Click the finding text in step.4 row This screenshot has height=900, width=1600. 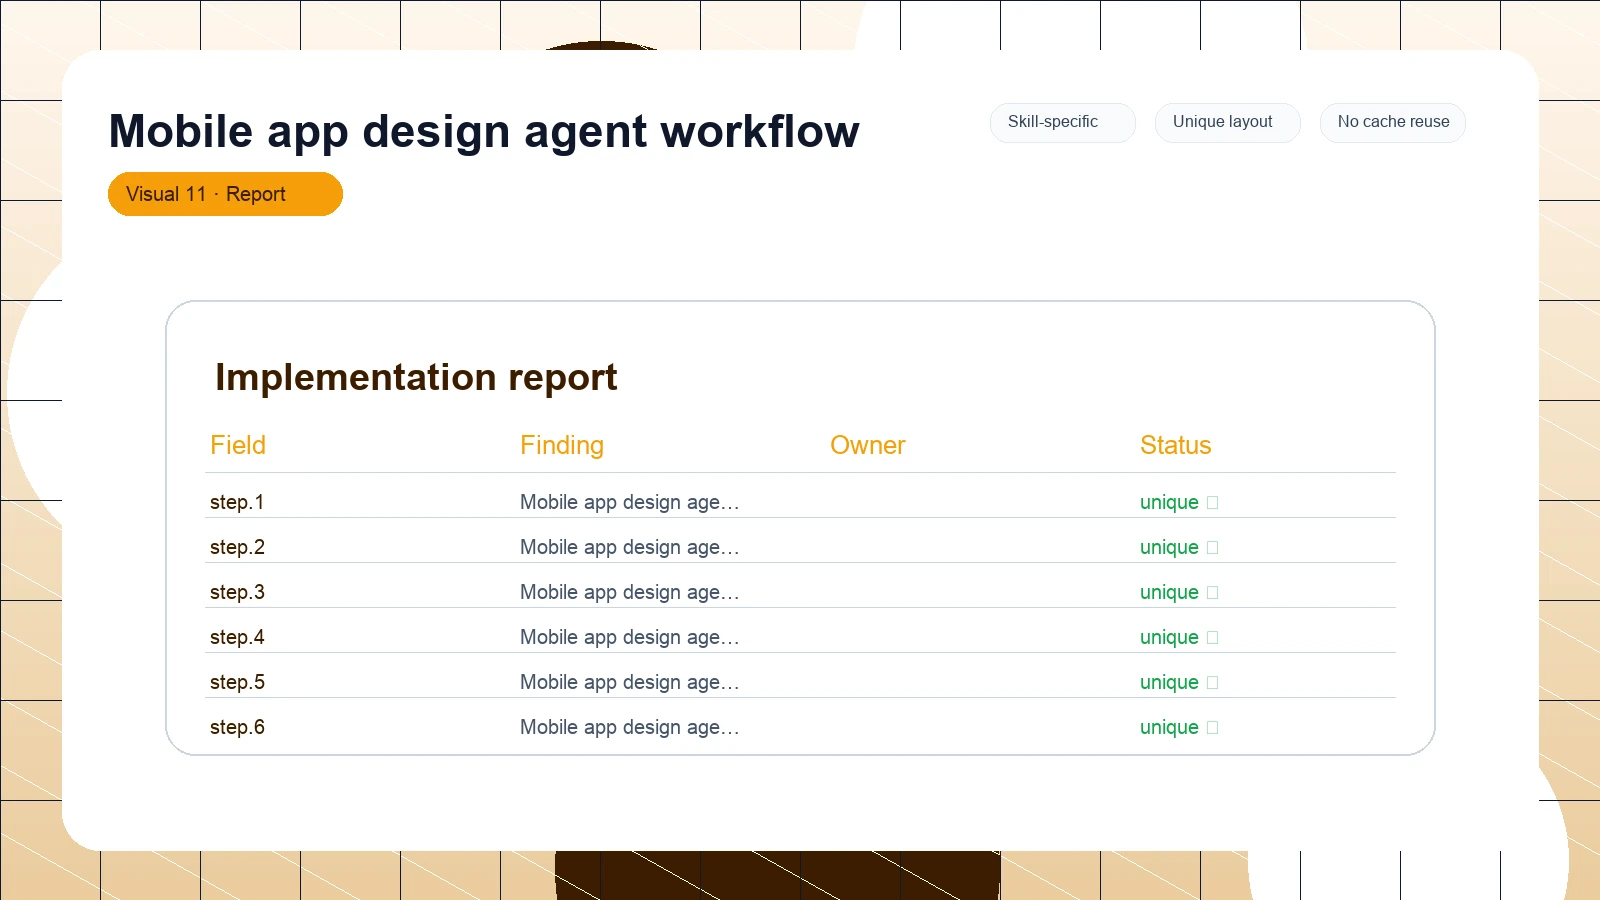[630, 637]
